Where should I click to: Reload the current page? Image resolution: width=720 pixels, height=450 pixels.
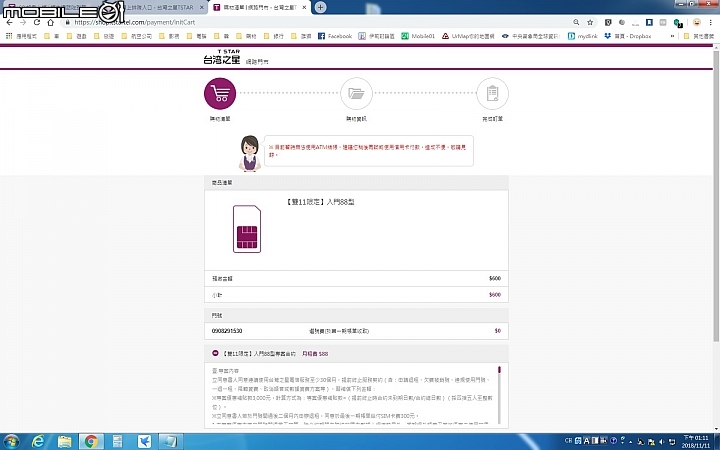tap(37, 22)
